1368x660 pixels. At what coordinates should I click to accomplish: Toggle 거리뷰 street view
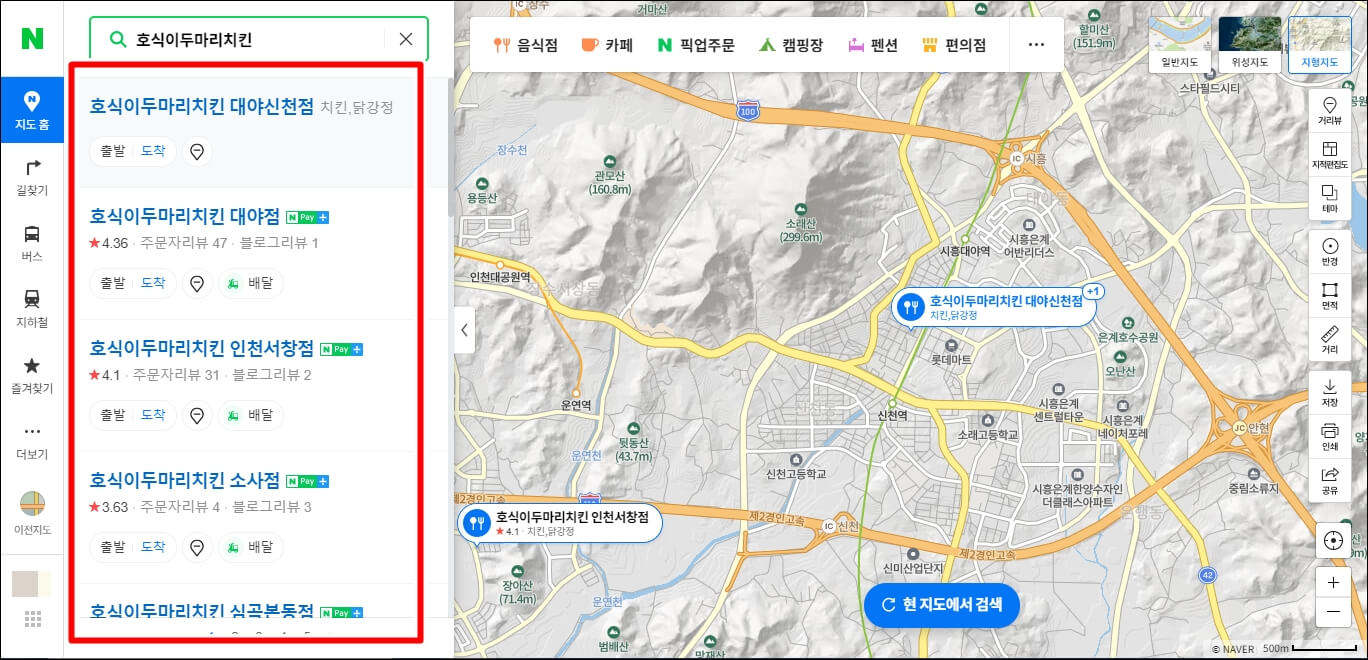pos(1329,111)
